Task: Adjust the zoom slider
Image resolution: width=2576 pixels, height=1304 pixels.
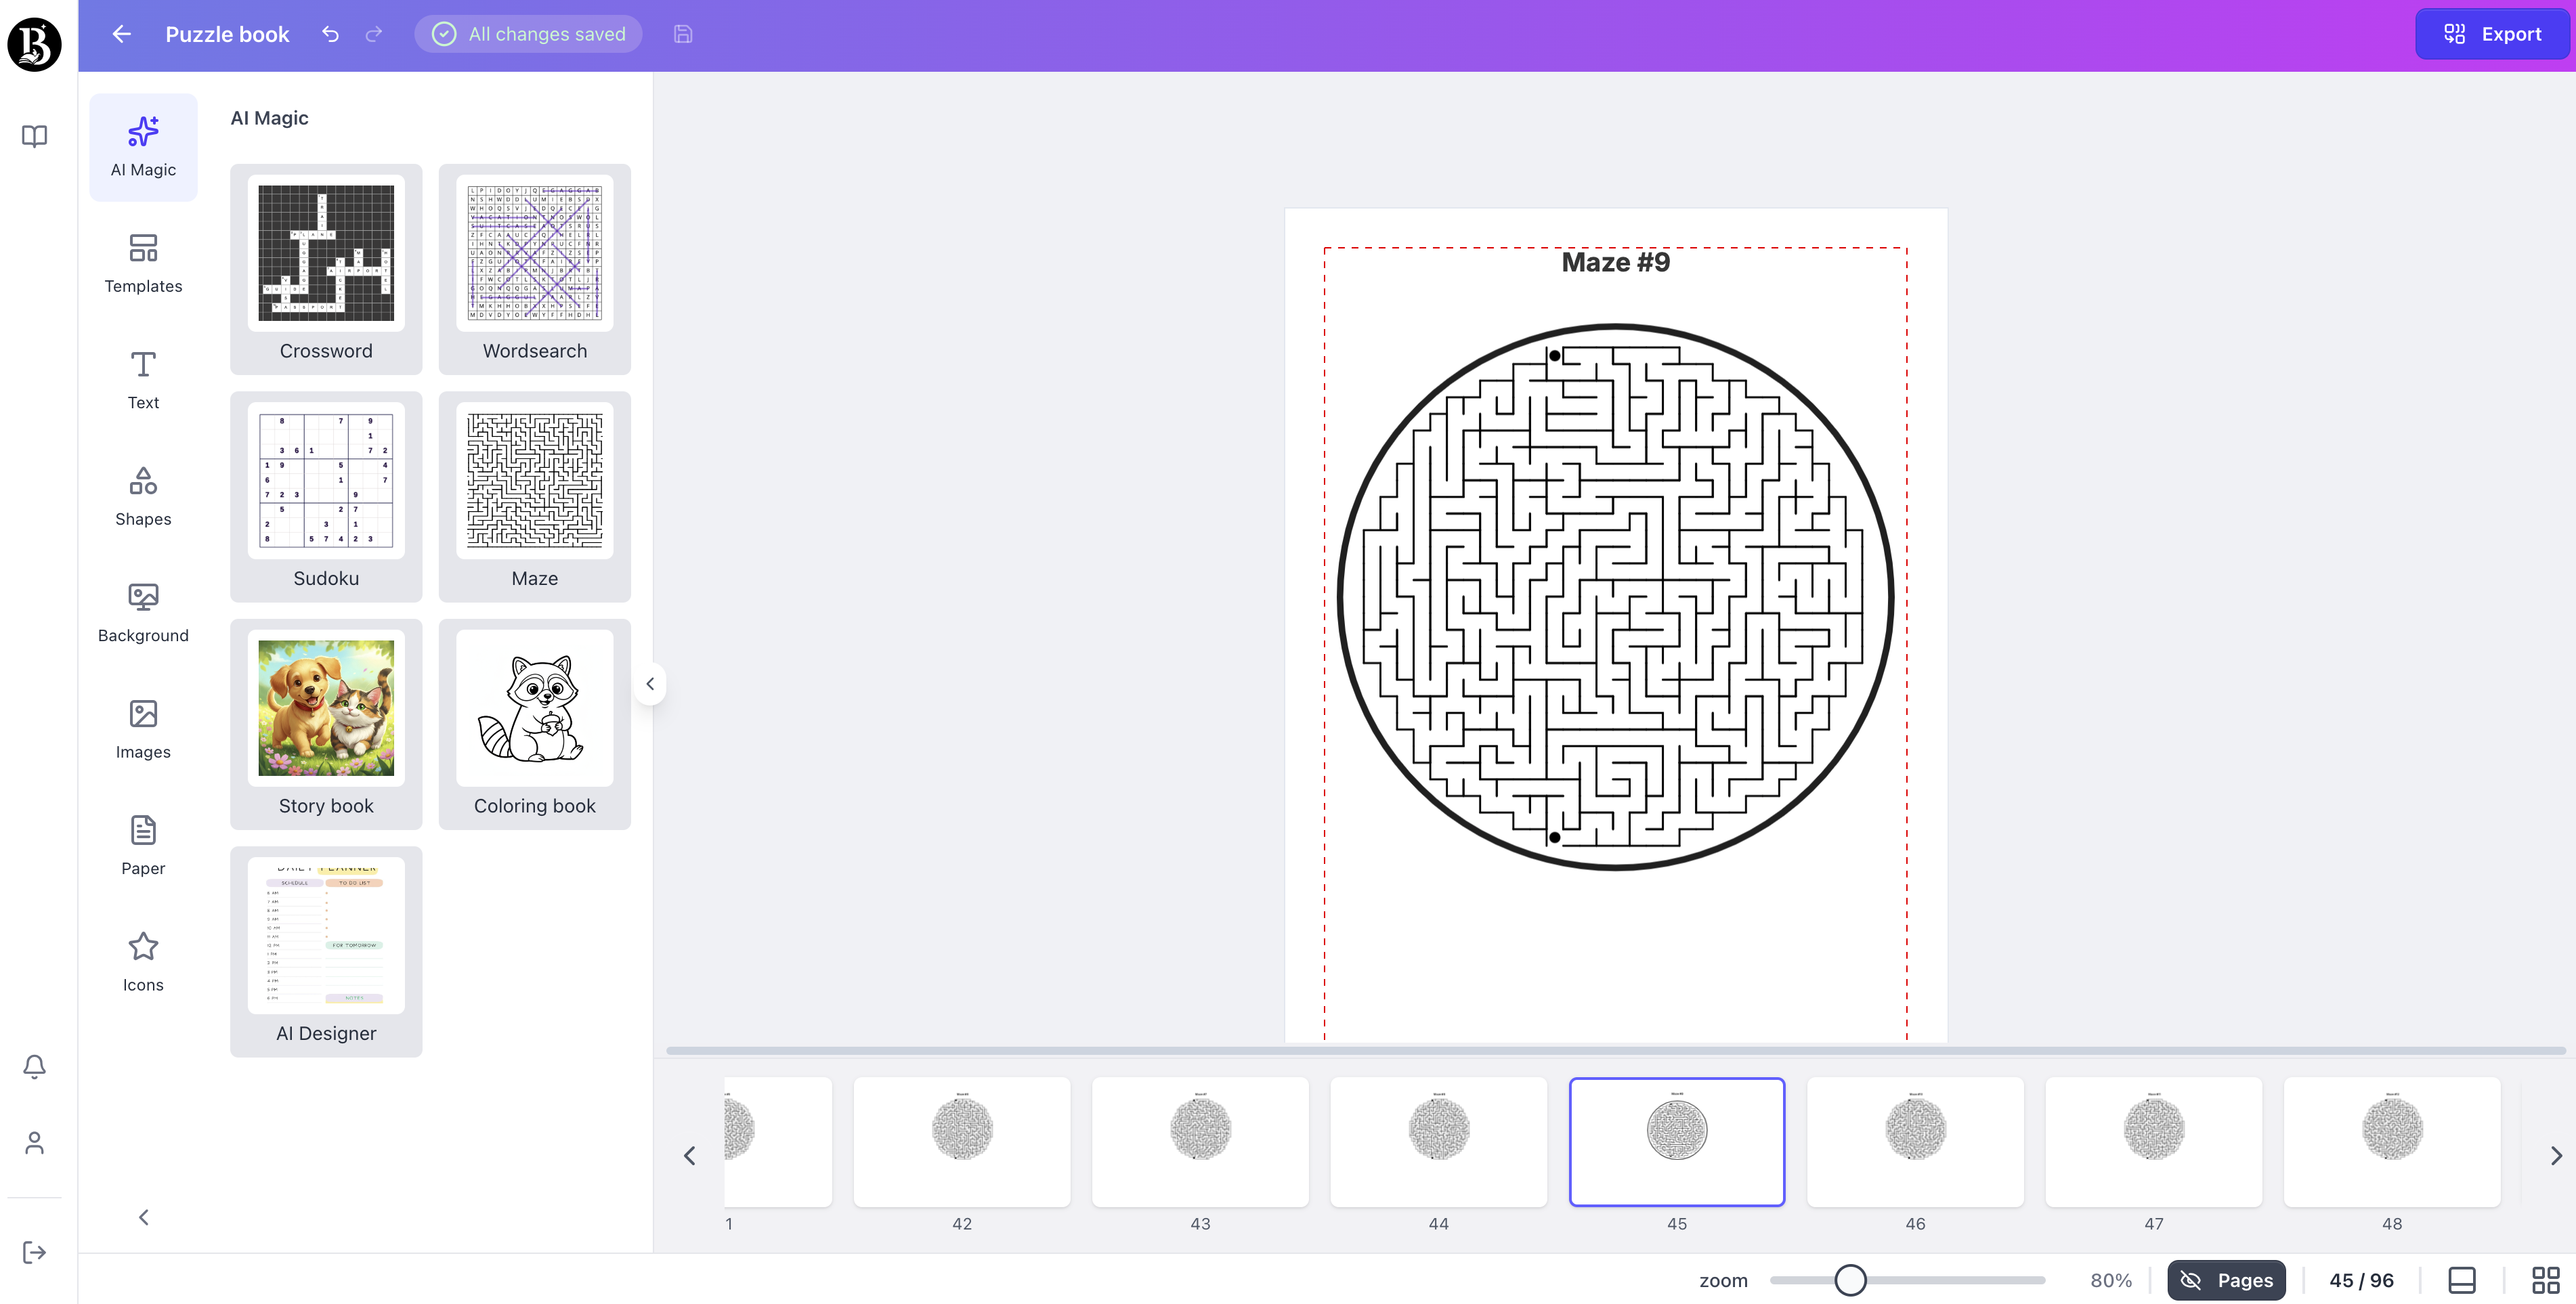Action: tap(1851, 1280)
